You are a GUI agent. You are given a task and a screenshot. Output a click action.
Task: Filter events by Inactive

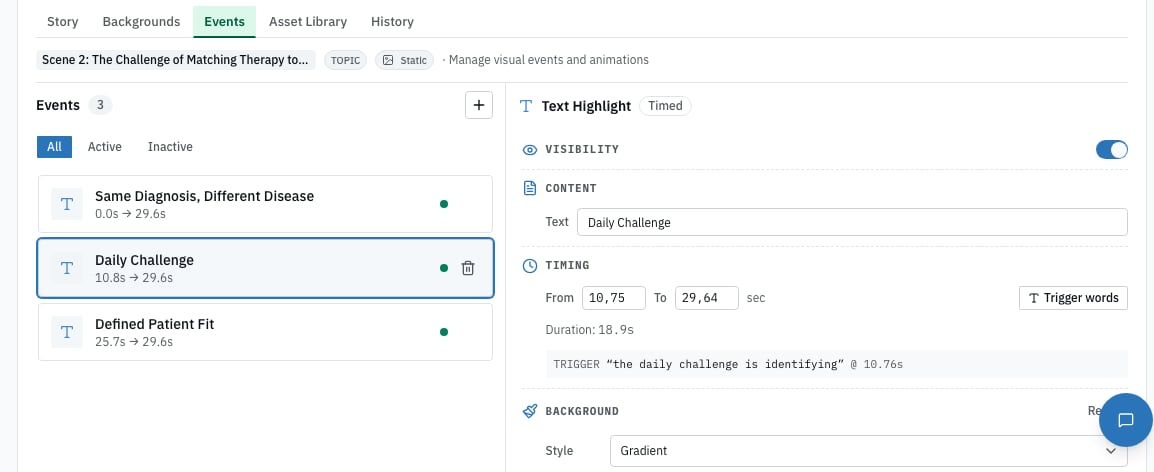pos(170,147)
